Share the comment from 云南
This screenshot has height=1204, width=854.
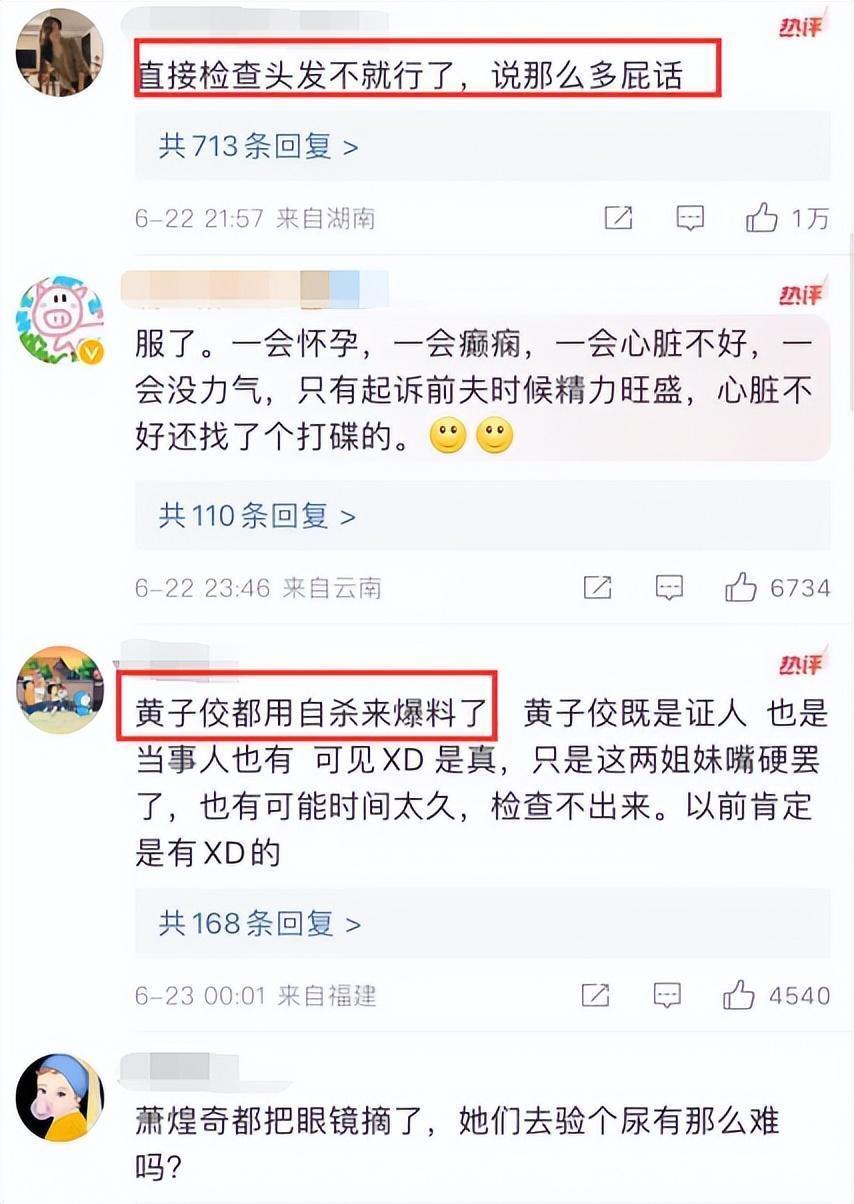pyautogui.click(x=597, y=587)
